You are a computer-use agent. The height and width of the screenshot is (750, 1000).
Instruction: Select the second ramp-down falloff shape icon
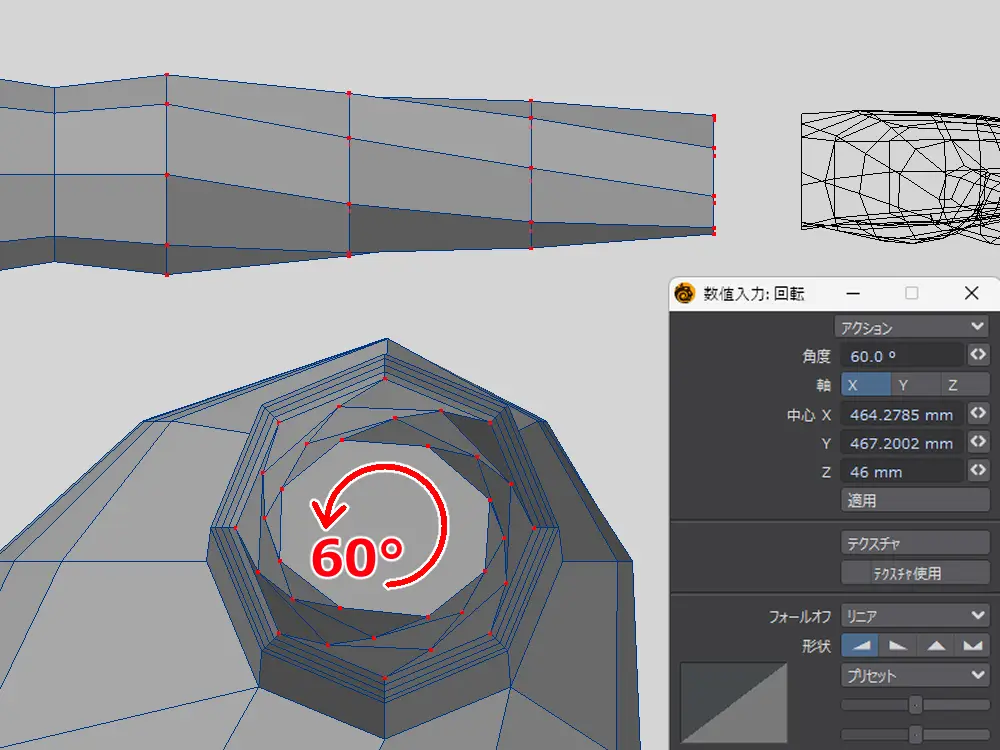coord(897,646)
